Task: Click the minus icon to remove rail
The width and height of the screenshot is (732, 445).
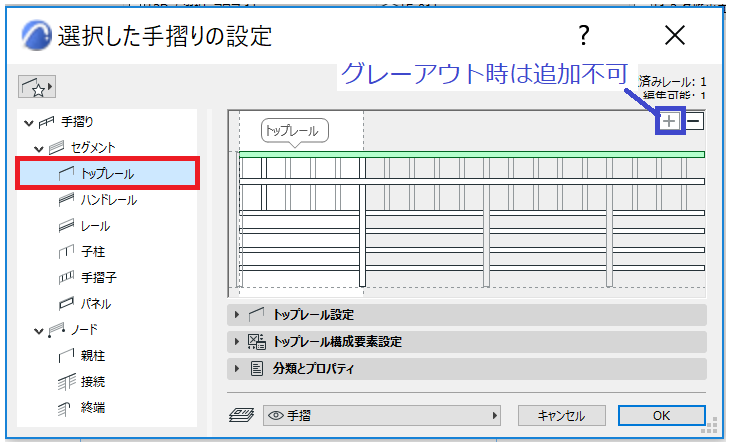Action: (x=694, y=121)
